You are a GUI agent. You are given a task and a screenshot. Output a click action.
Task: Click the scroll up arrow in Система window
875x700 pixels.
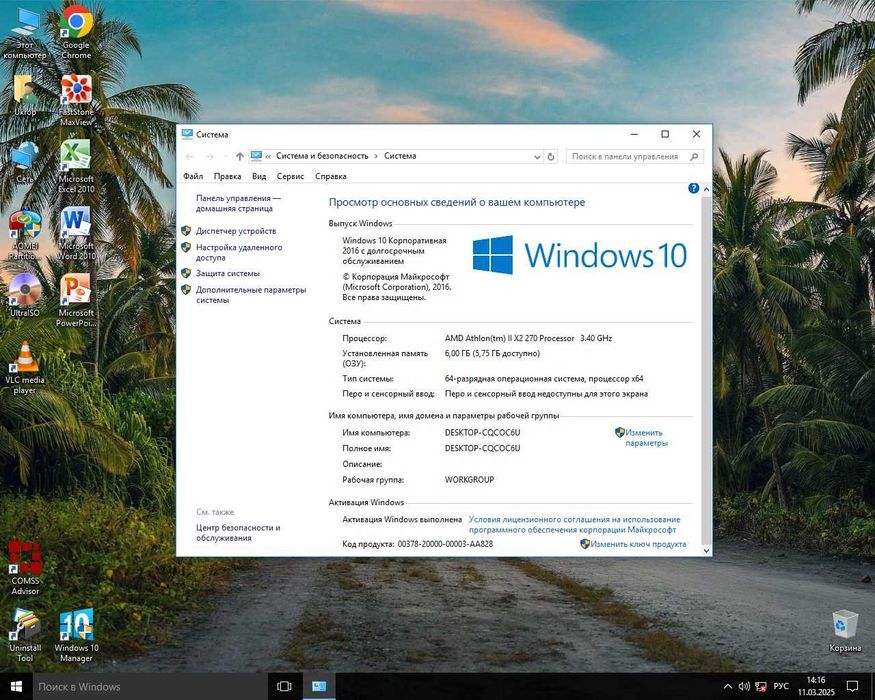point(706,189)
